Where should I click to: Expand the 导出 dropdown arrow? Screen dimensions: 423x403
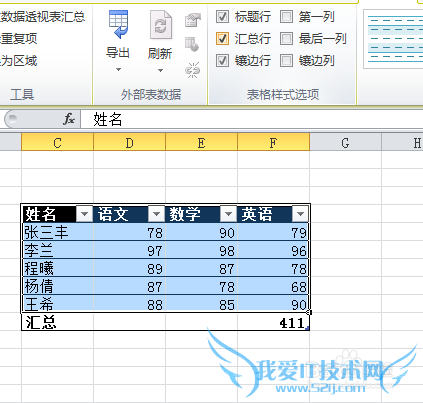pyautogui.click(x=118, y=70)
